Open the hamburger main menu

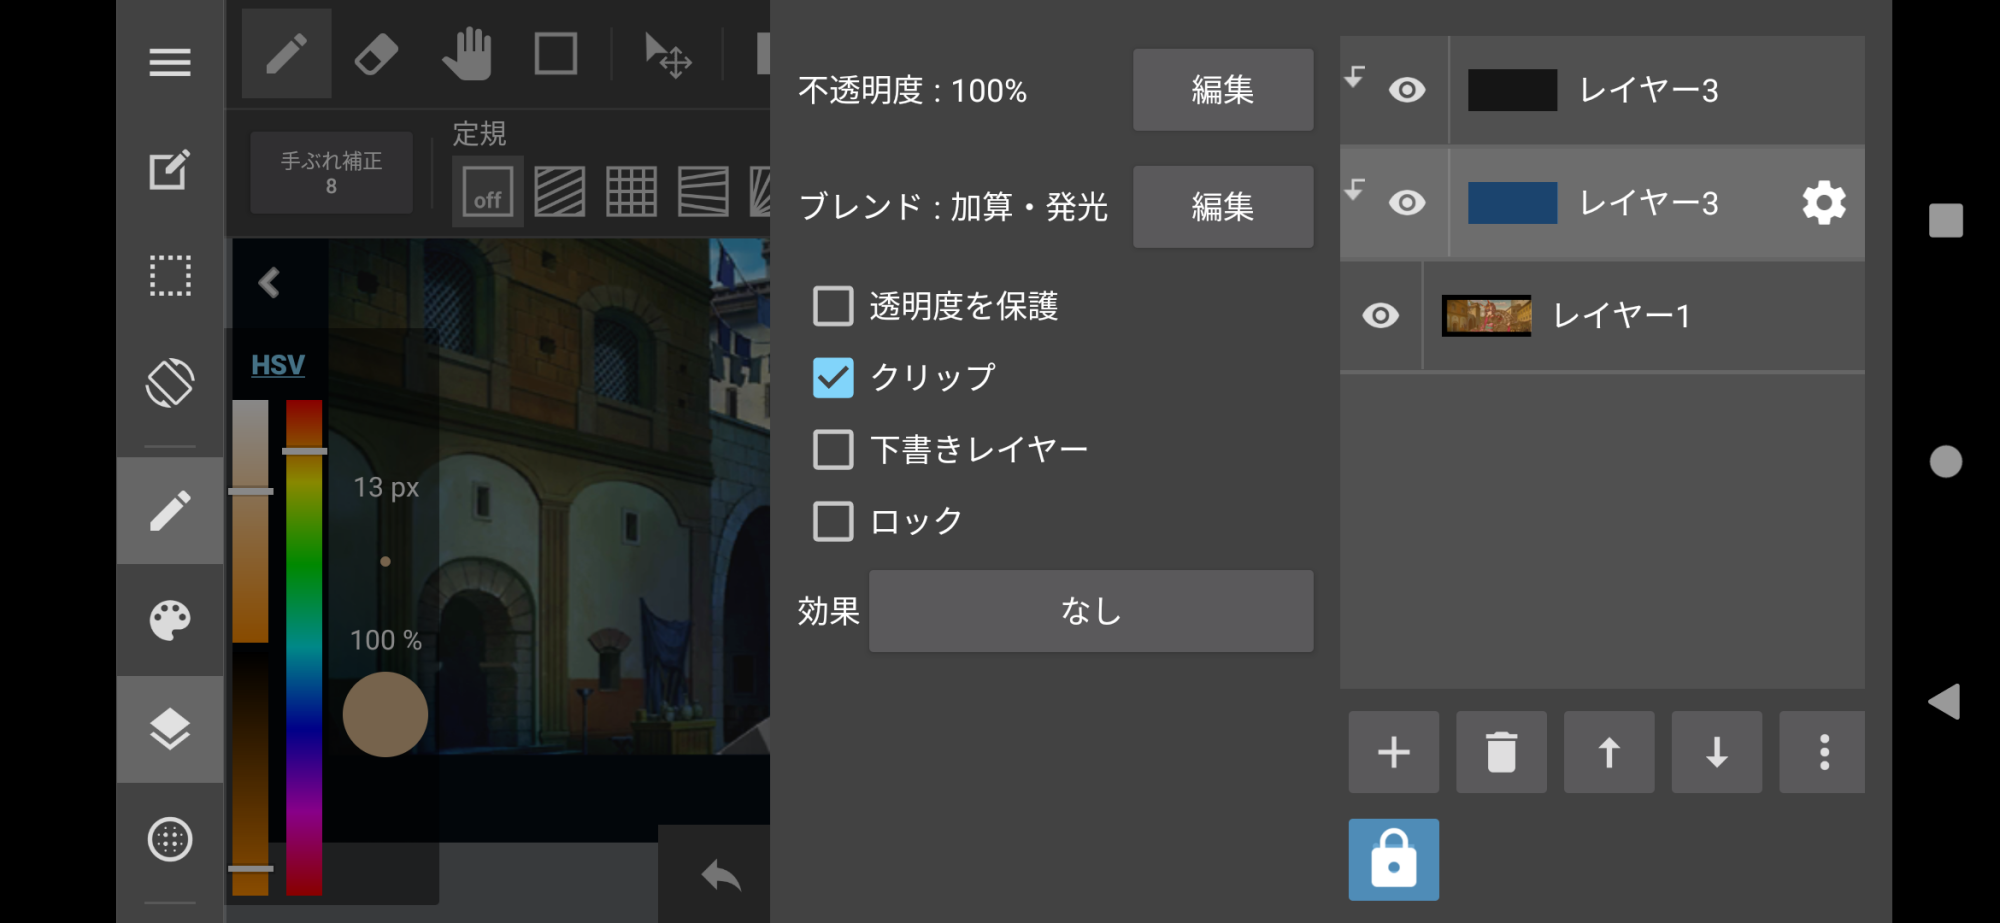tap(169, 62)
